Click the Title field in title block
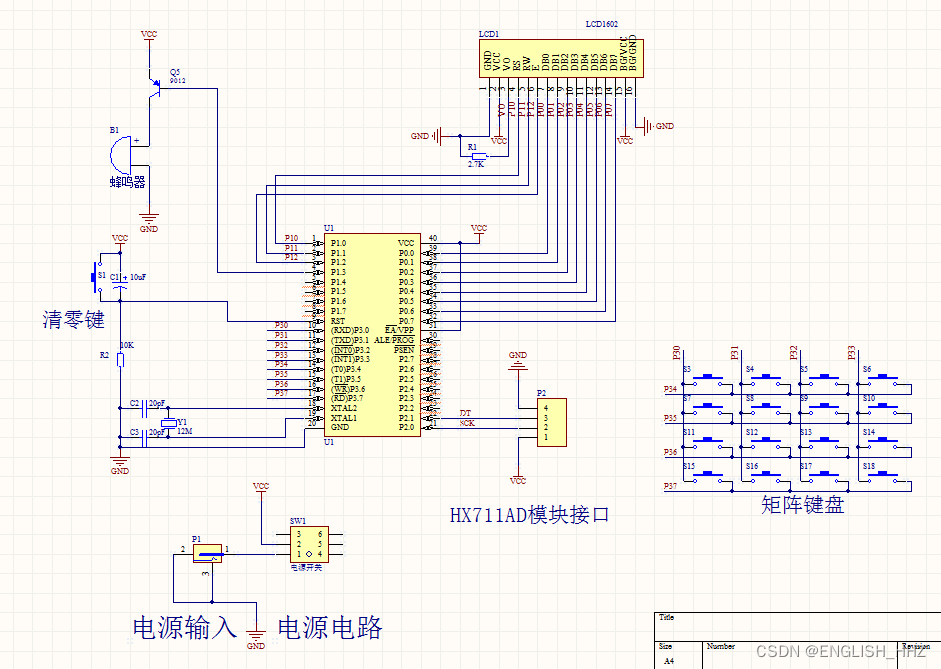Screen dimensions: 941x669 click(666, 617)
